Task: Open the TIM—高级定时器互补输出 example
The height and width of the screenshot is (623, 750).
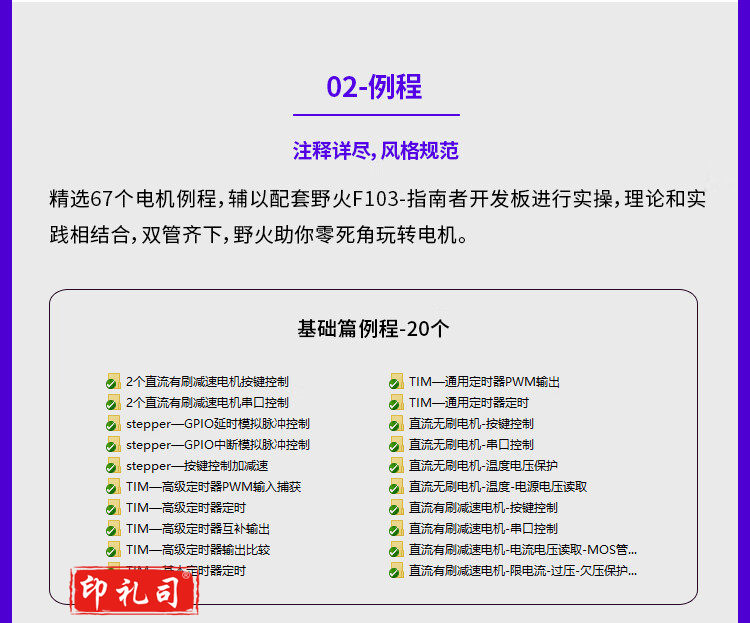Action: [197, 529]
